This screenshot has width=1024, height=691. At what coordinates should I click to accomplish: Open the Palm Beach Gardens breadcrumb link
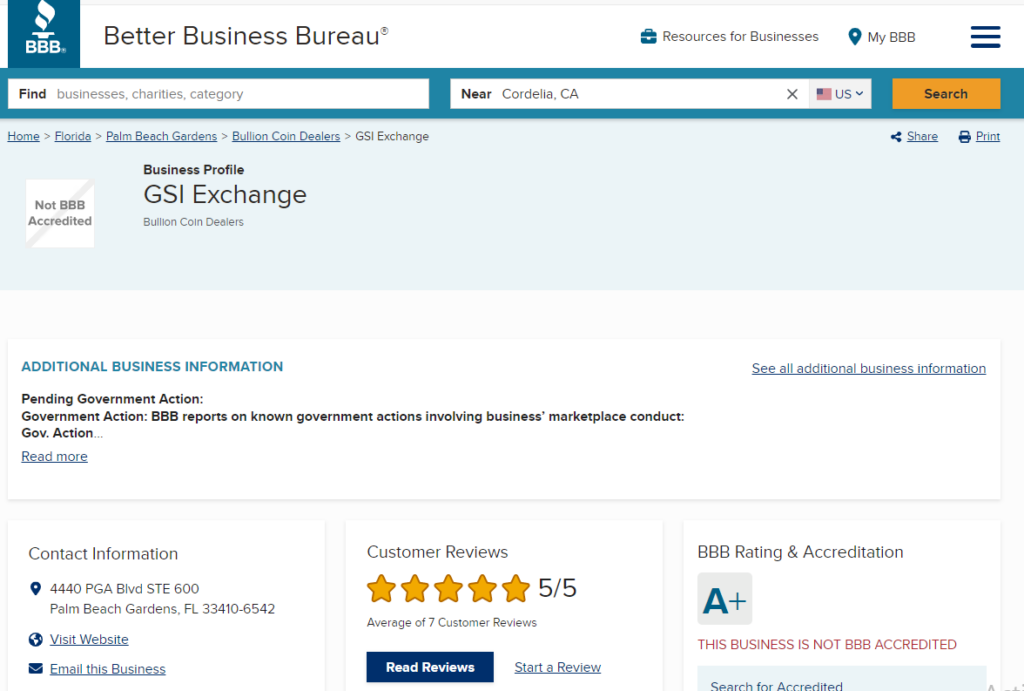pos(161,137)
